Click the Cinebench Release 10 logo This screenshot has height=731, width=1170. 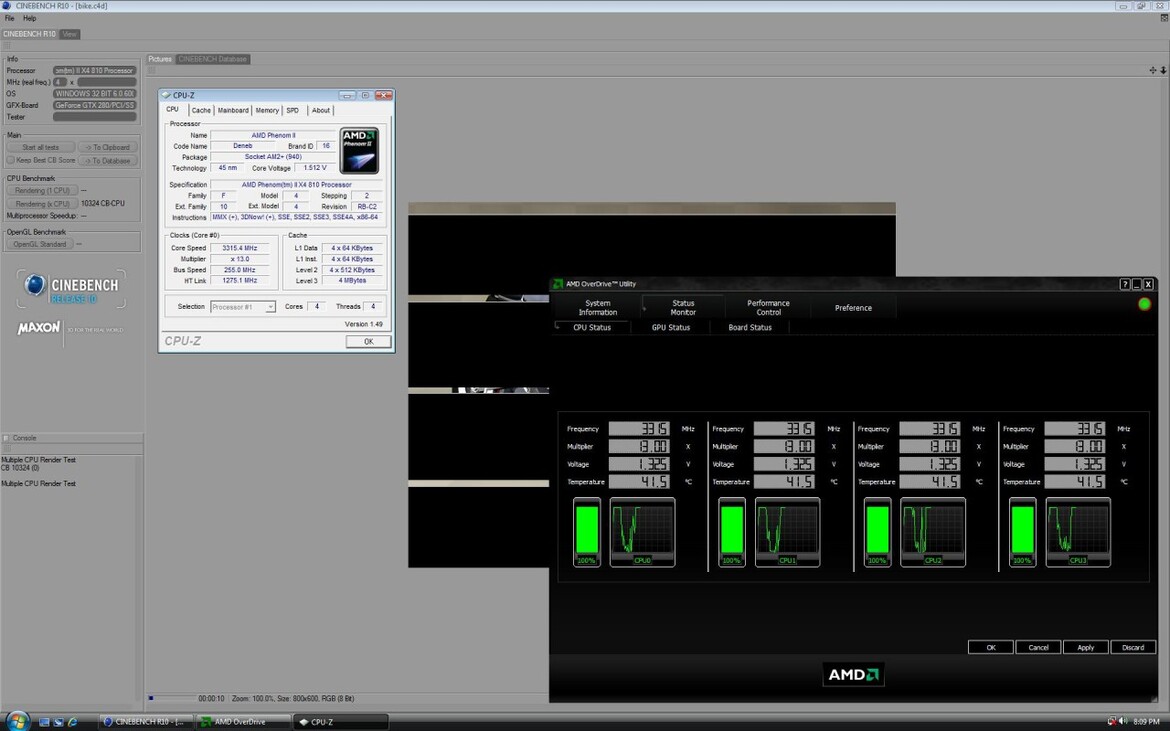71,289
